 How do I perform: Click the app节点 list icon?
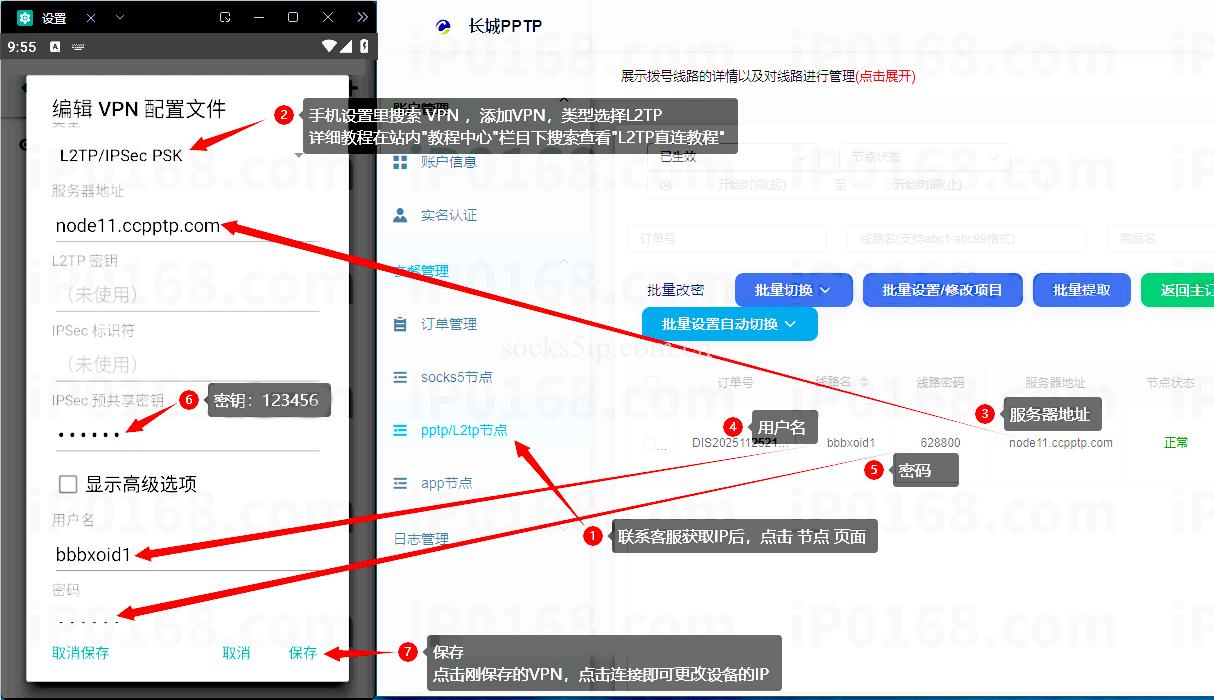pyautogui.click(x=401, y=483)
